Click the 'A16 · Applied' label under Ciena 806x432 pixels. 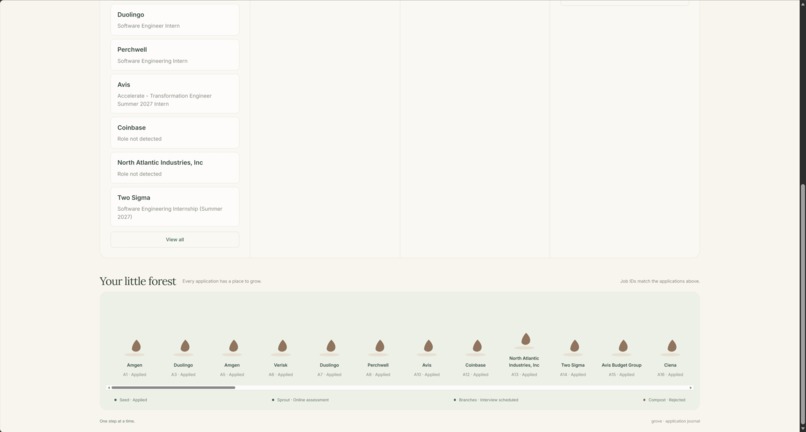pyautogui.click(x=670, y=375)
